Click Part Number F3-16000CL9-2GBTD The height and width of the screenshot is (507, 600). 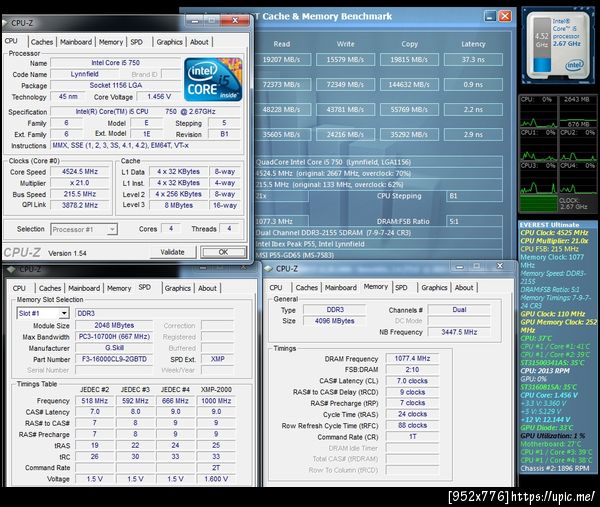tap(114, 359)
